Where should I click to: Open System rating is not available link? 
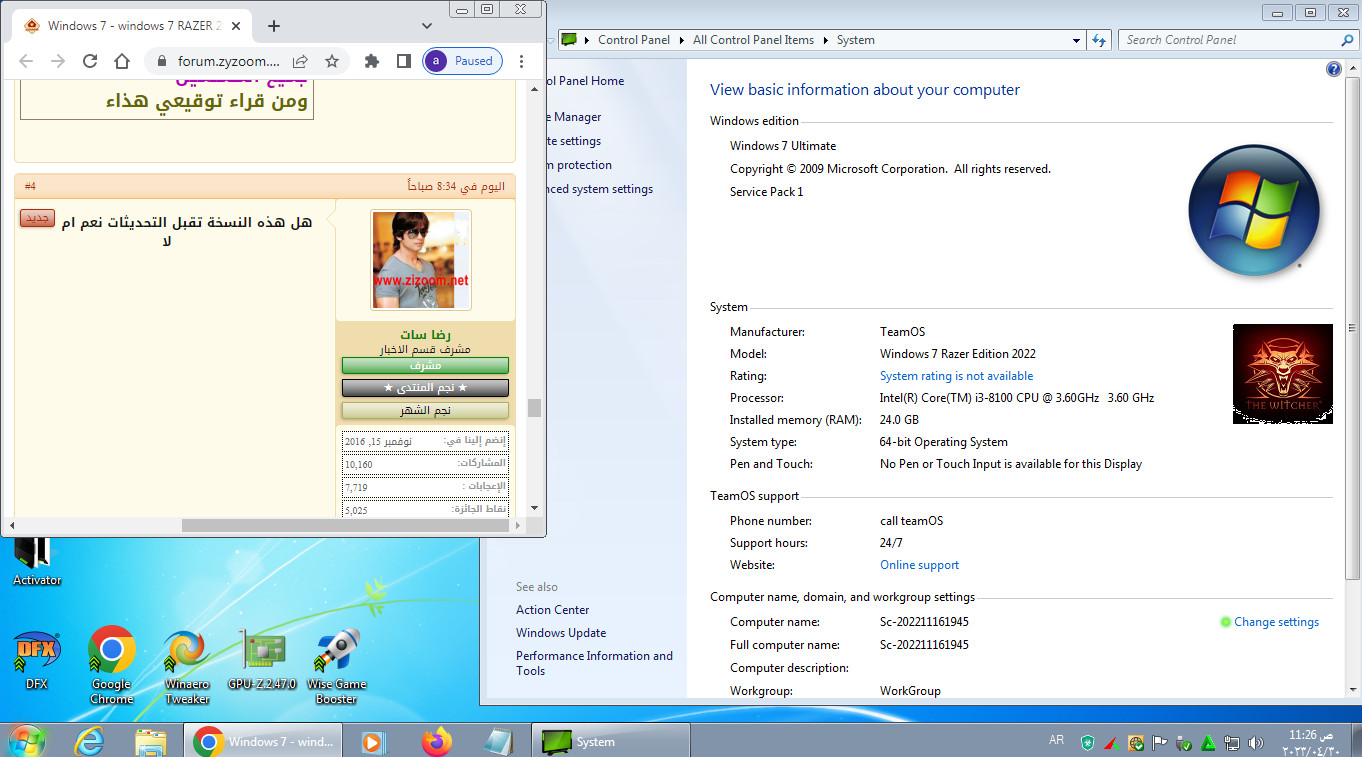click(x=956, y=376)
